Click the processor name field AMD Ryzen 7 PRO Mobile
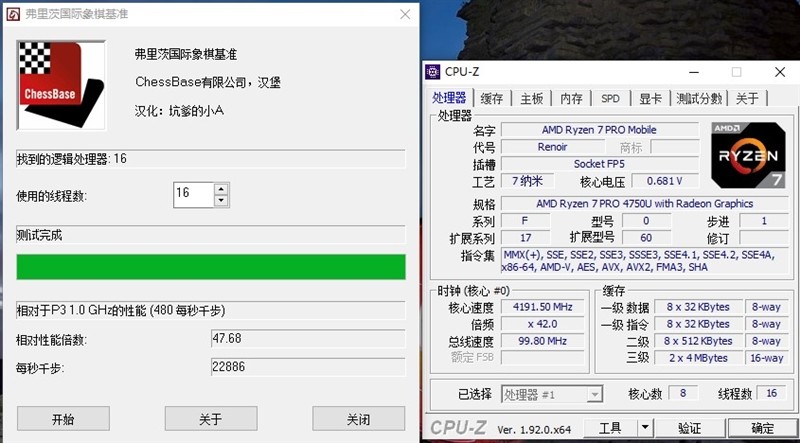Image resolution: width=800 pixels, height=443 pixels. (x=599, y=130)
